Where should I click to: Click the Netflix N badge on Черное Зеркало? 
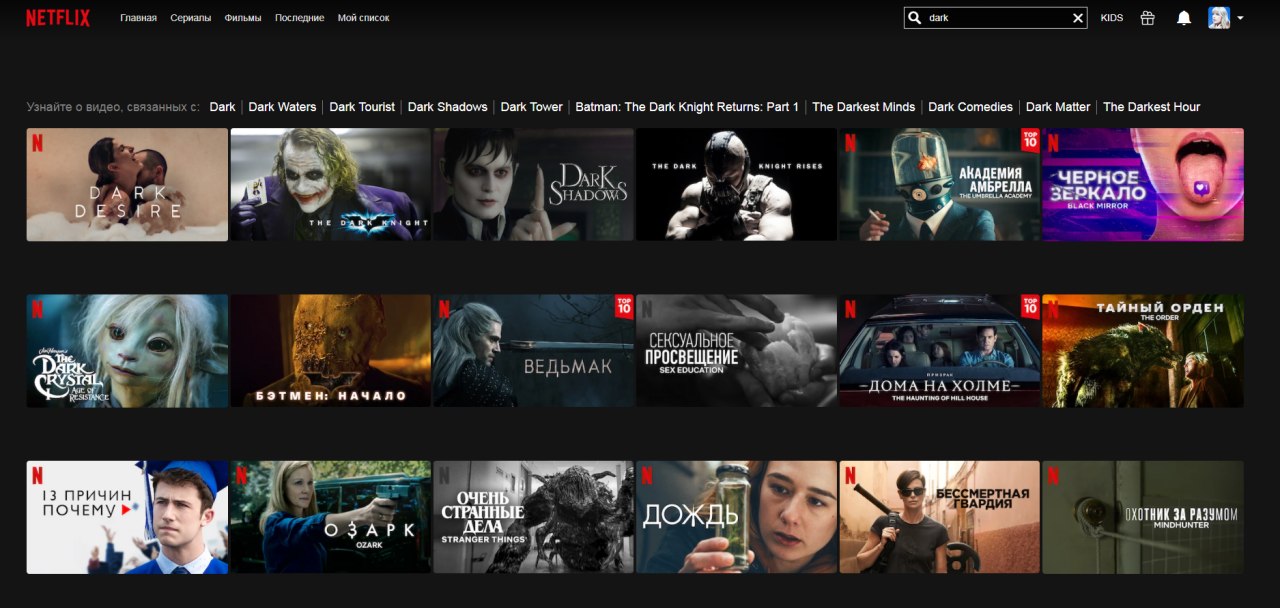[x=1053, y=143]
